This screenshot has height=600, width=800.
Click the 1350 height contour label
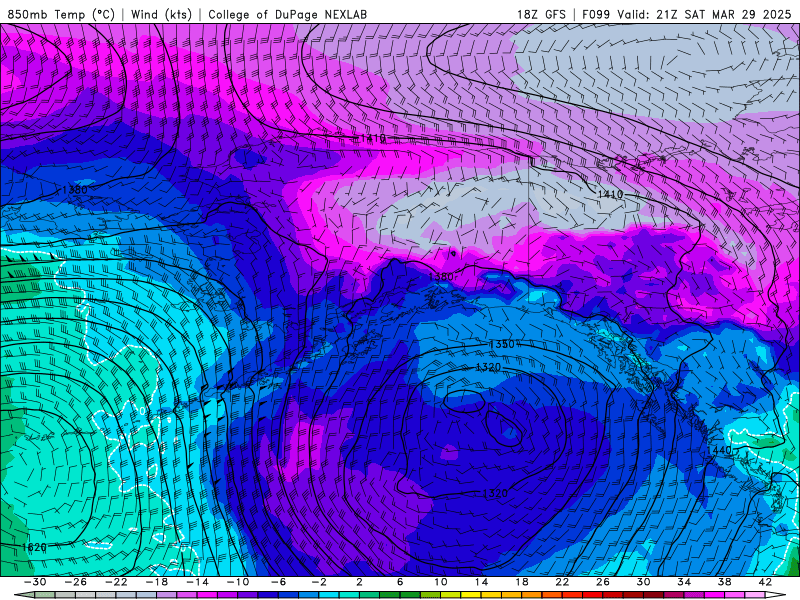pyautogui.click(x=502, y=344)
